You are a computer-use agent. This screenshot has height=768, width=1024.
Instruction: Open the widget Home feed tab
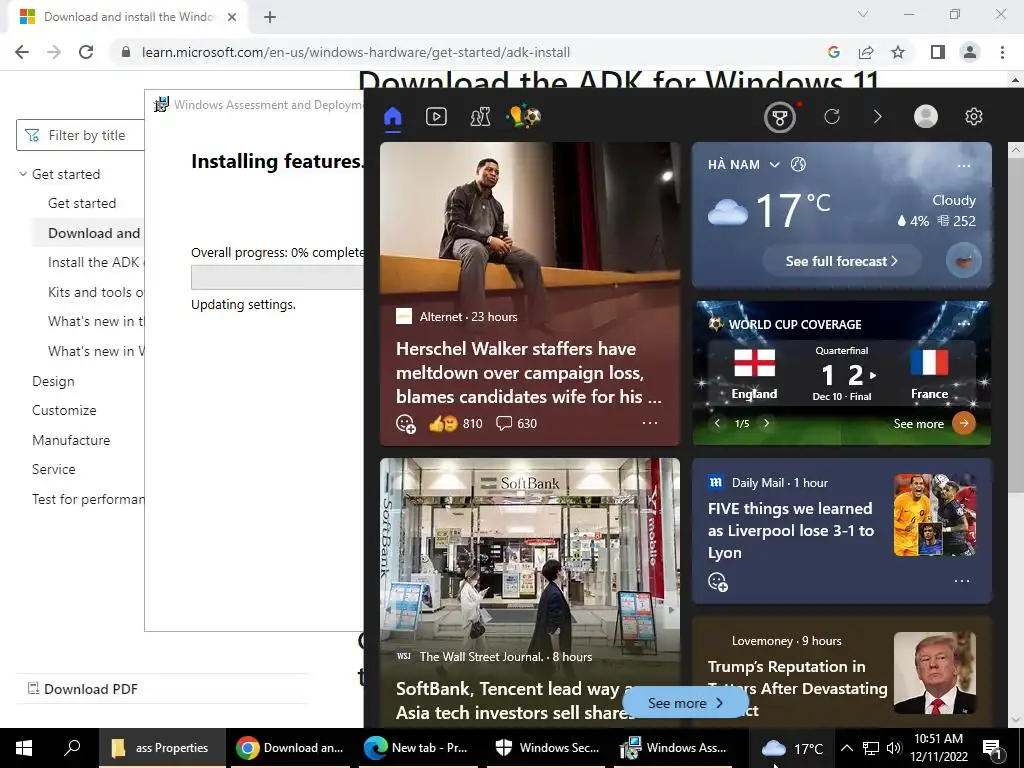[x=392, y=118]
